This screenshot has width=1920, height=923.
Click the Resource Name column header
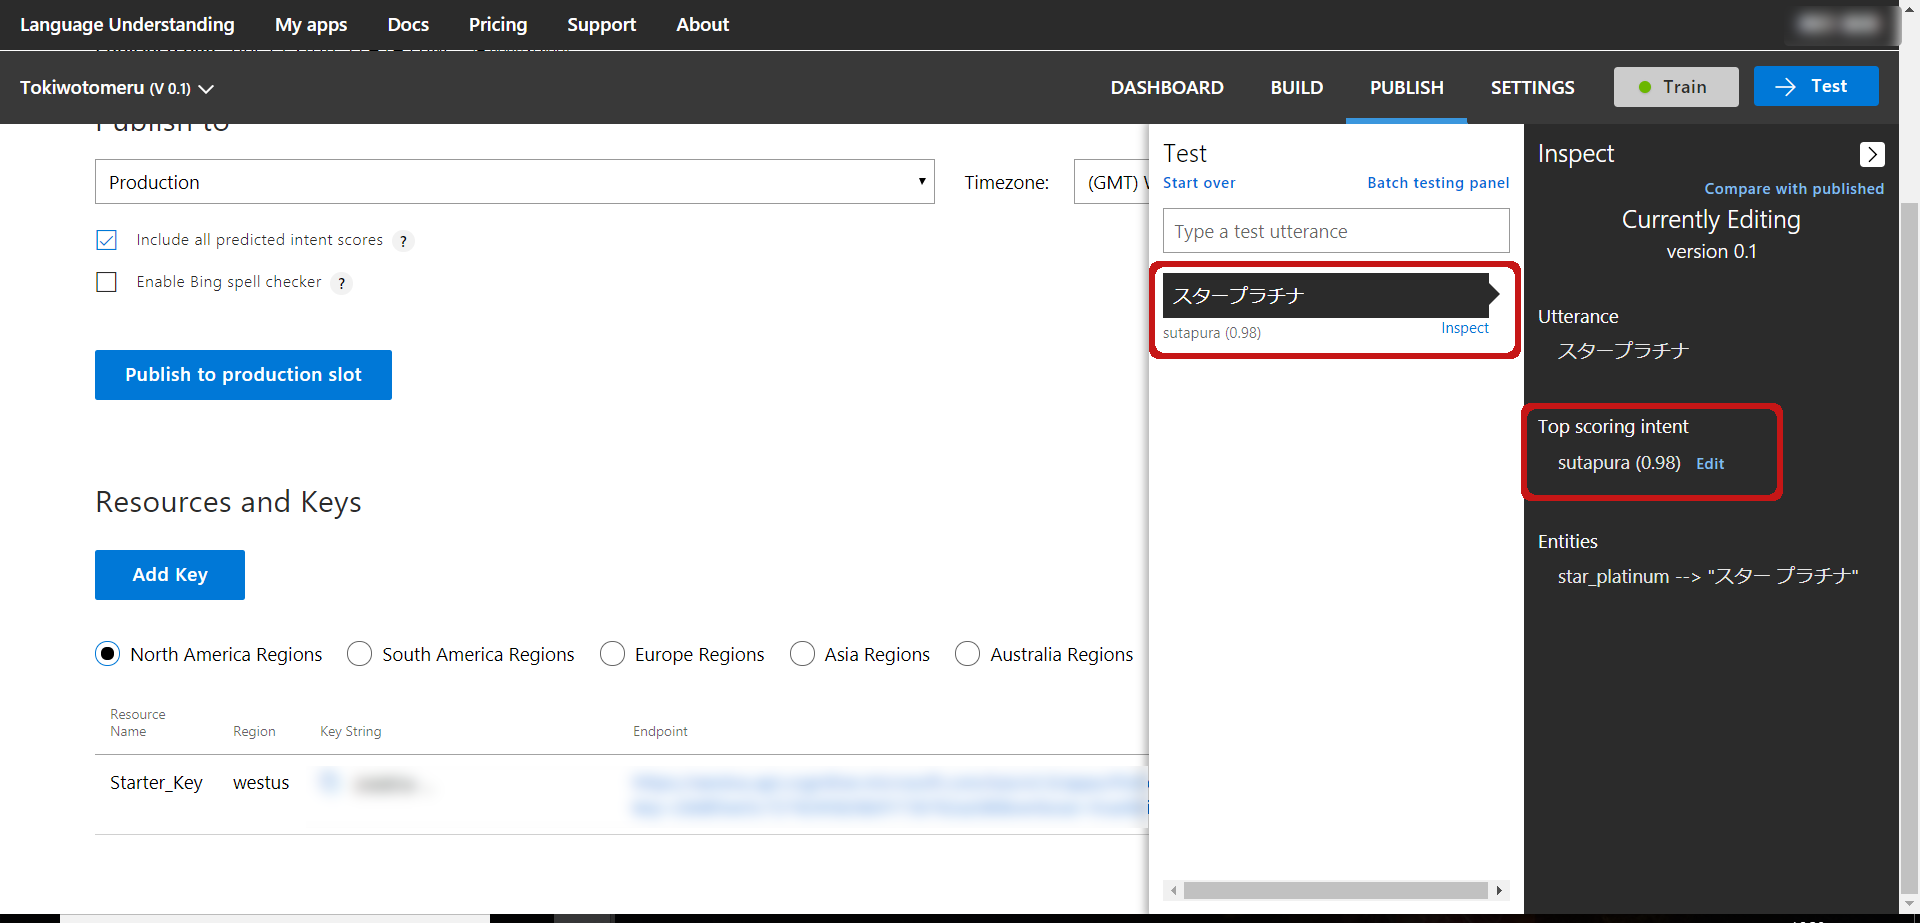pos(138,723)
